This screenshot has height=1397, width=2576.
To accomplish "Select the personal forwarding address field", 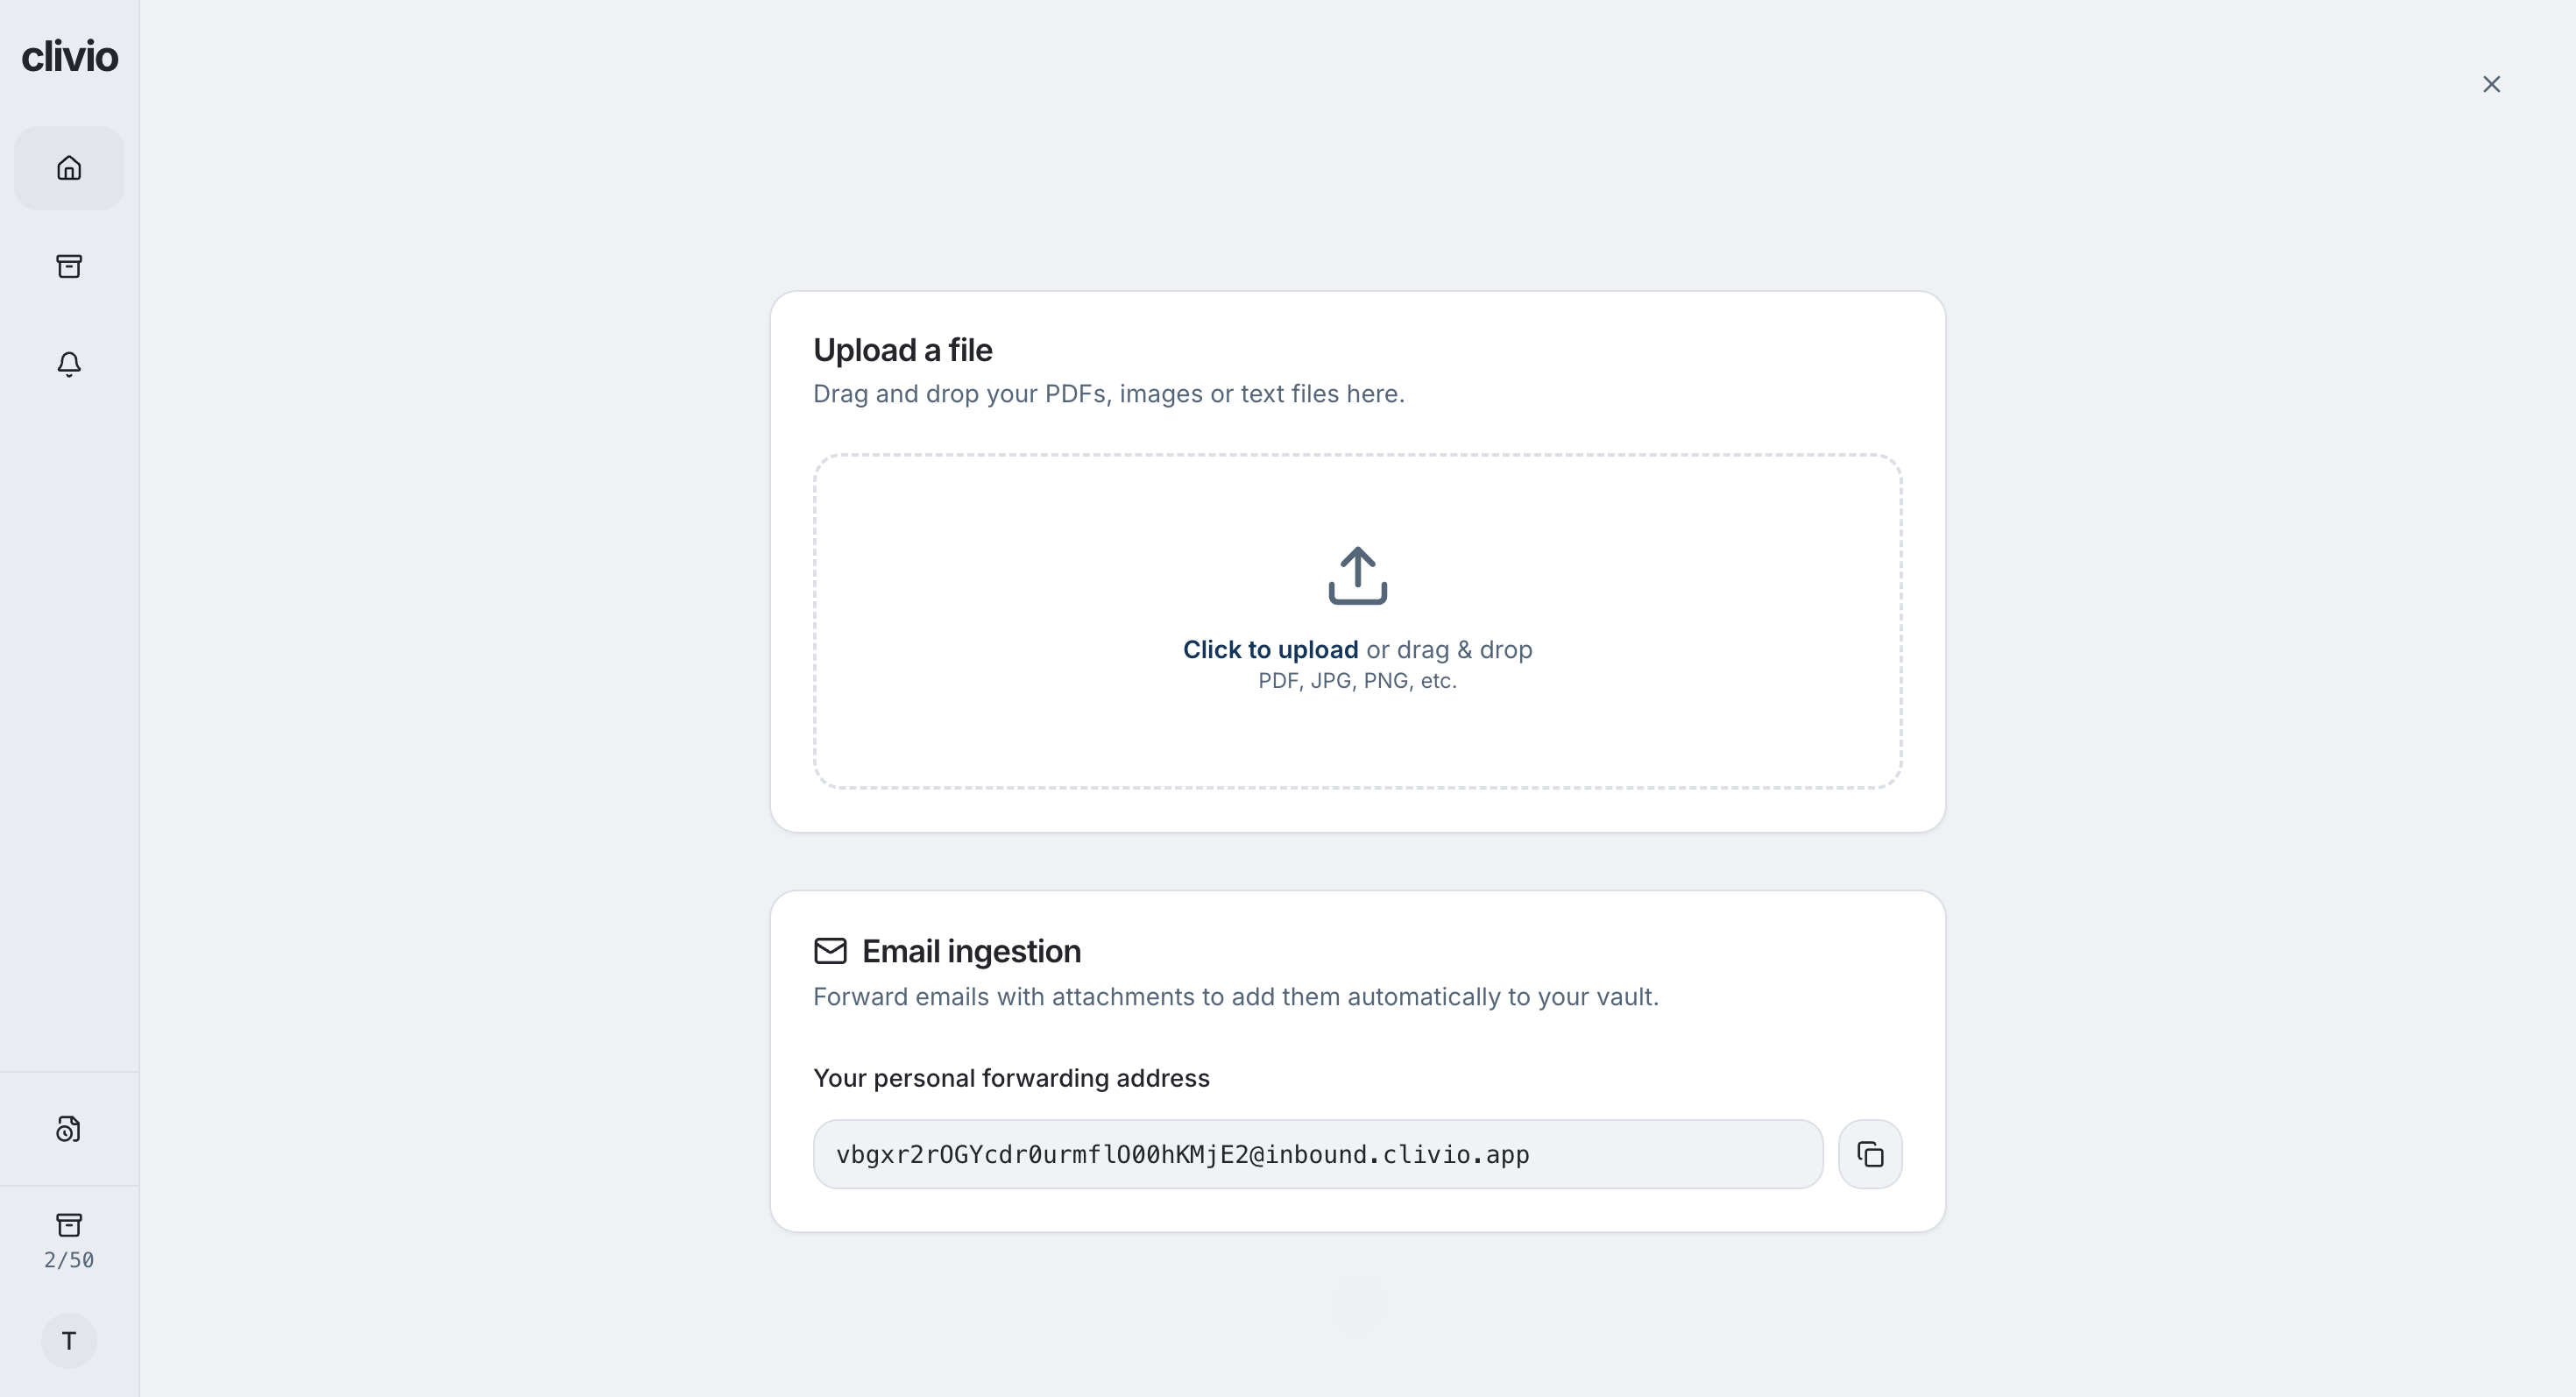I will (1317, 1154).
